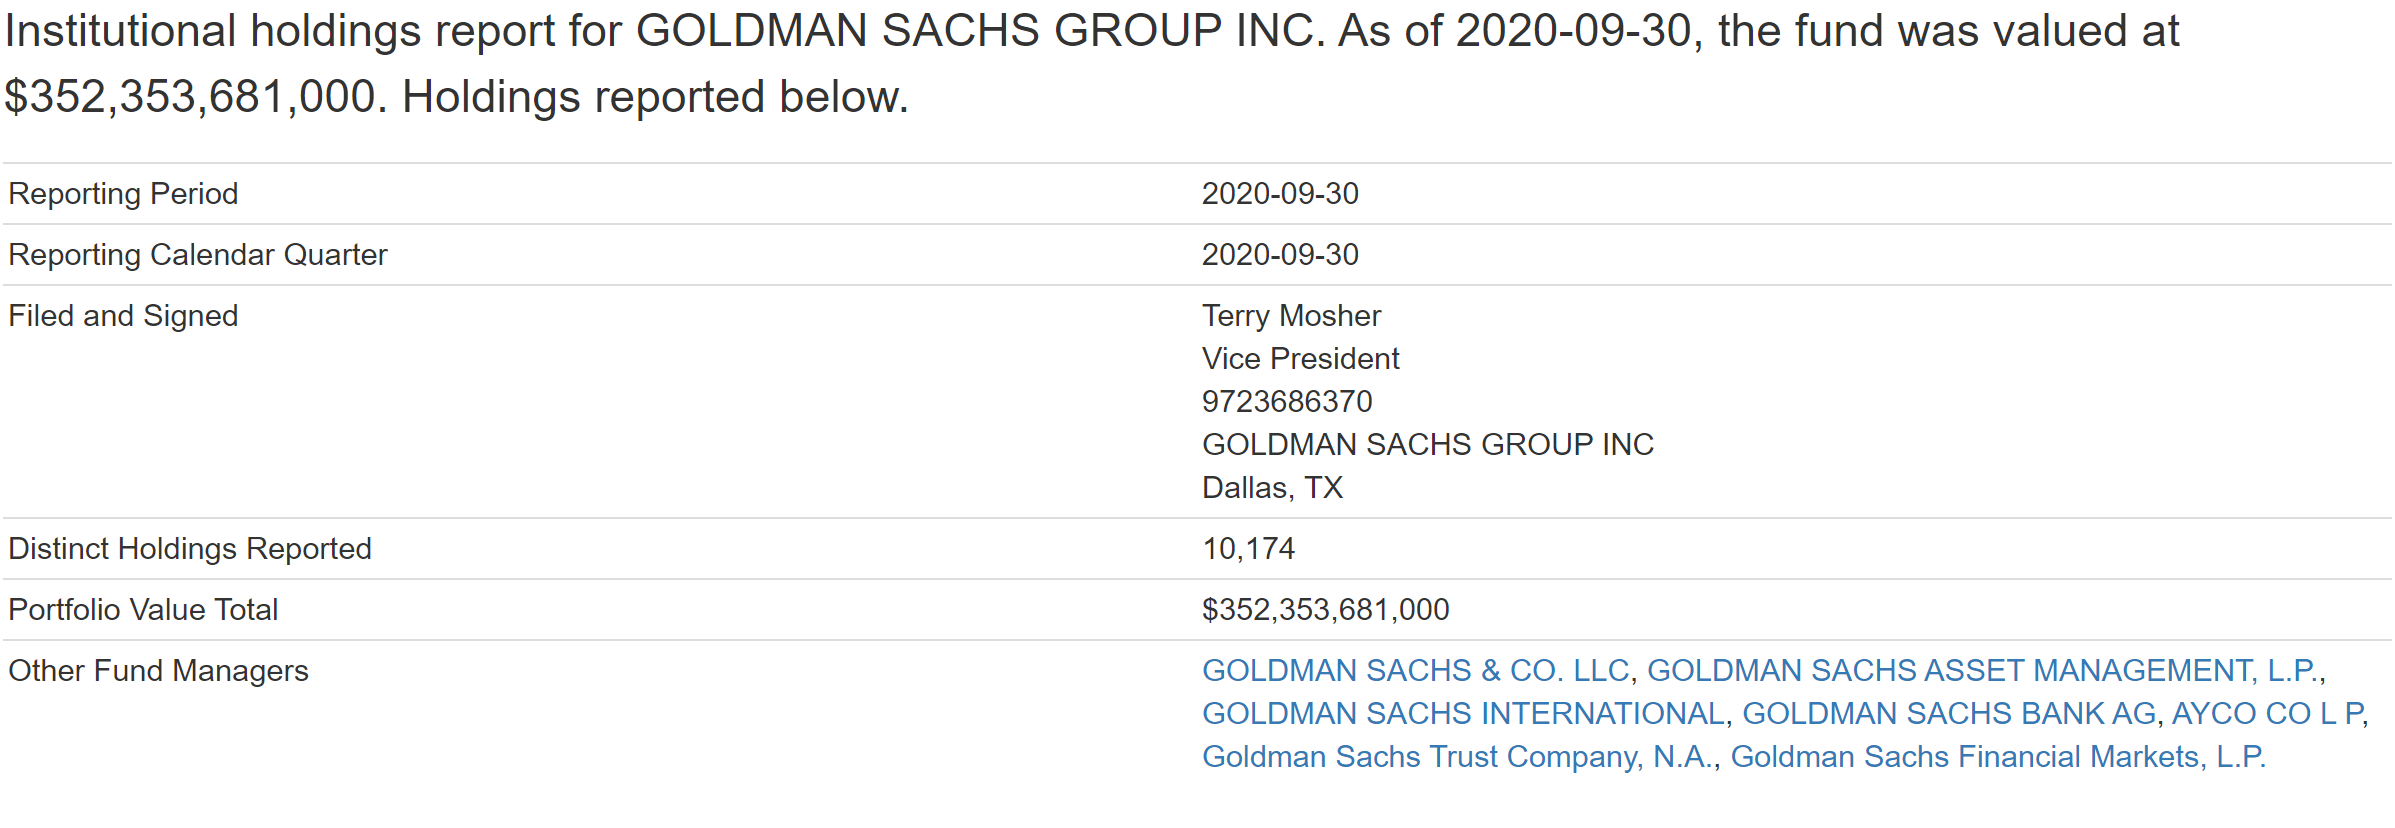This screenshot has width=2395, height=828.
Task: Click the distinct holdings count 10,174
Action: (x=1248, y=549)
